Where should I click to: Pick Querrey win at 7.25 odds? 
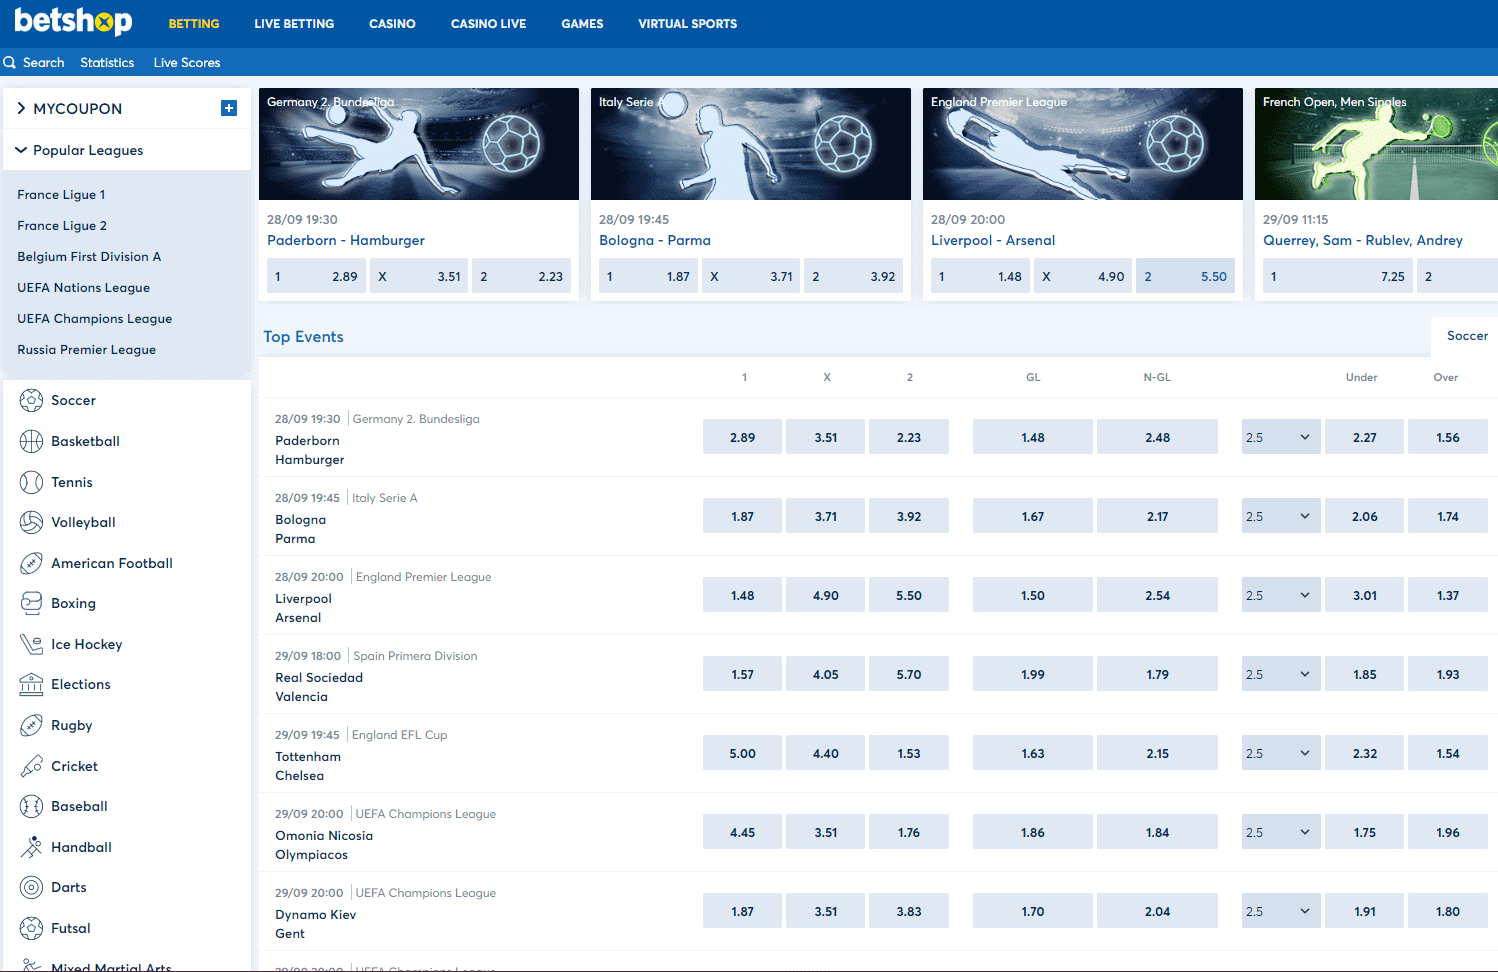click(x=1338, y=276)
